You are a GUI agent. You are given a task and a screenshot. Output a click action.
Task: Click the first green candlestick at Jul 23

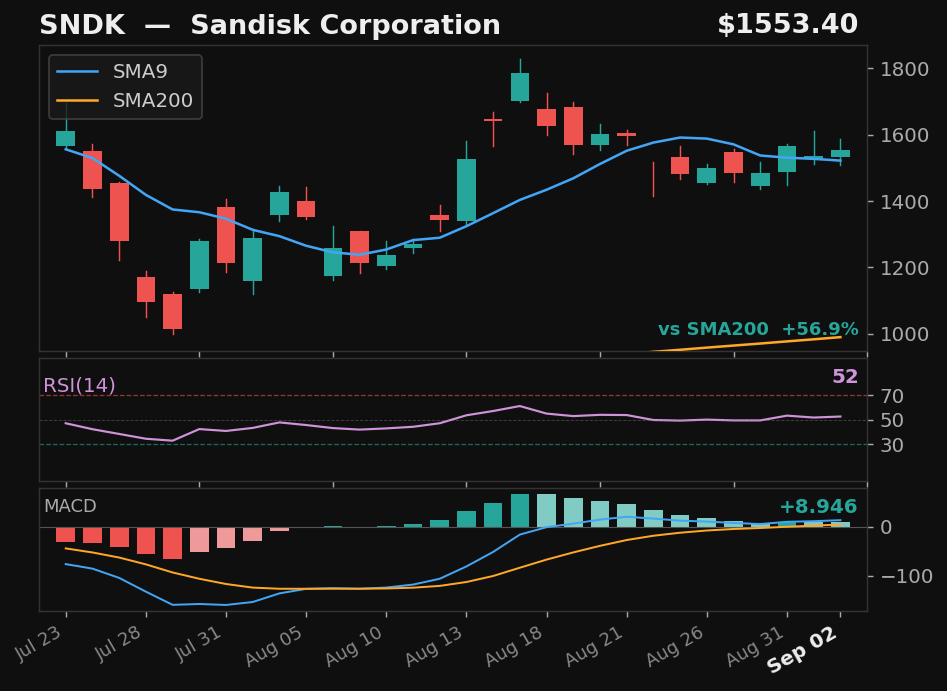66,138
